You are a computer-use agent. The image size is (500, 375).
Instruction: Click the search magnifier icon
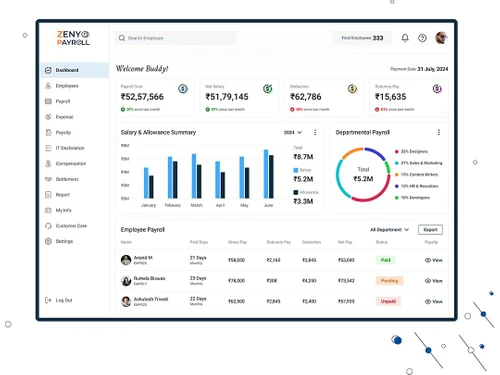[x=122, y=38]
